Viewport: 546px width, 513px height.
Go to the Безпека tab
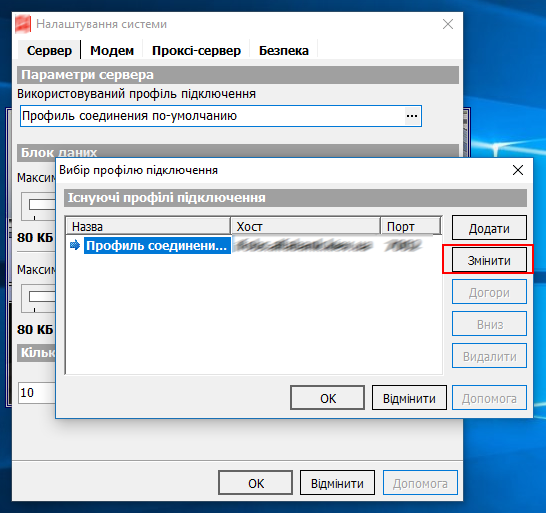click(x=283, y=51)
